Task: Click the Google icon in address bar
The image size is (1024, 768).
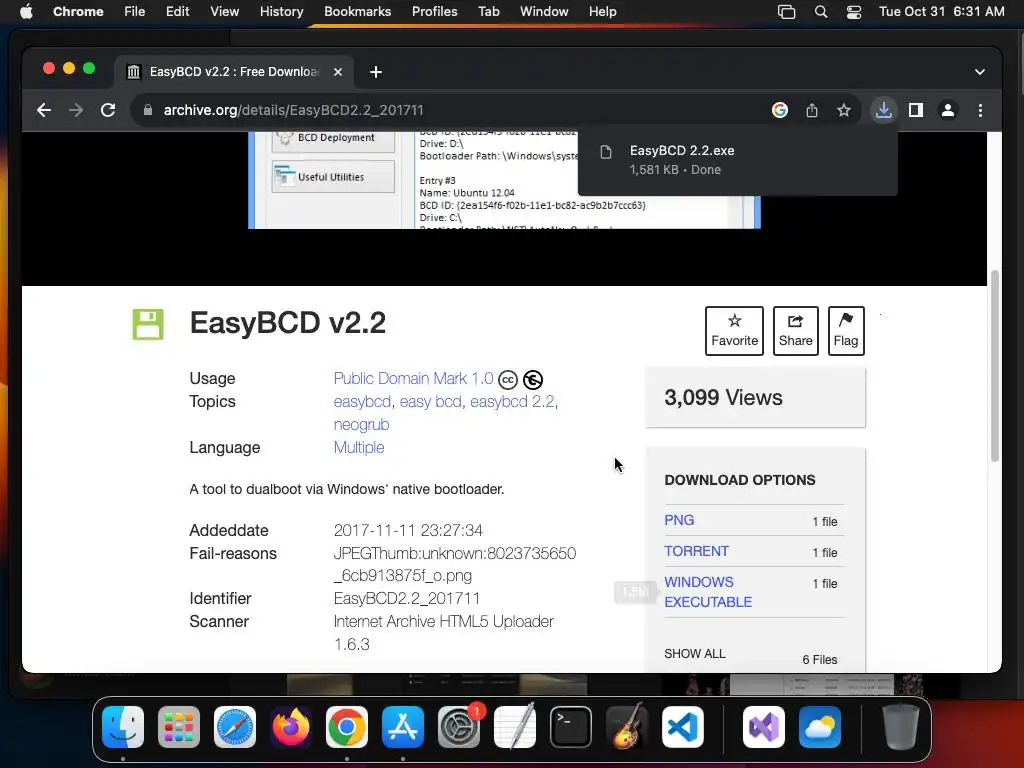Action: [780, 110]
